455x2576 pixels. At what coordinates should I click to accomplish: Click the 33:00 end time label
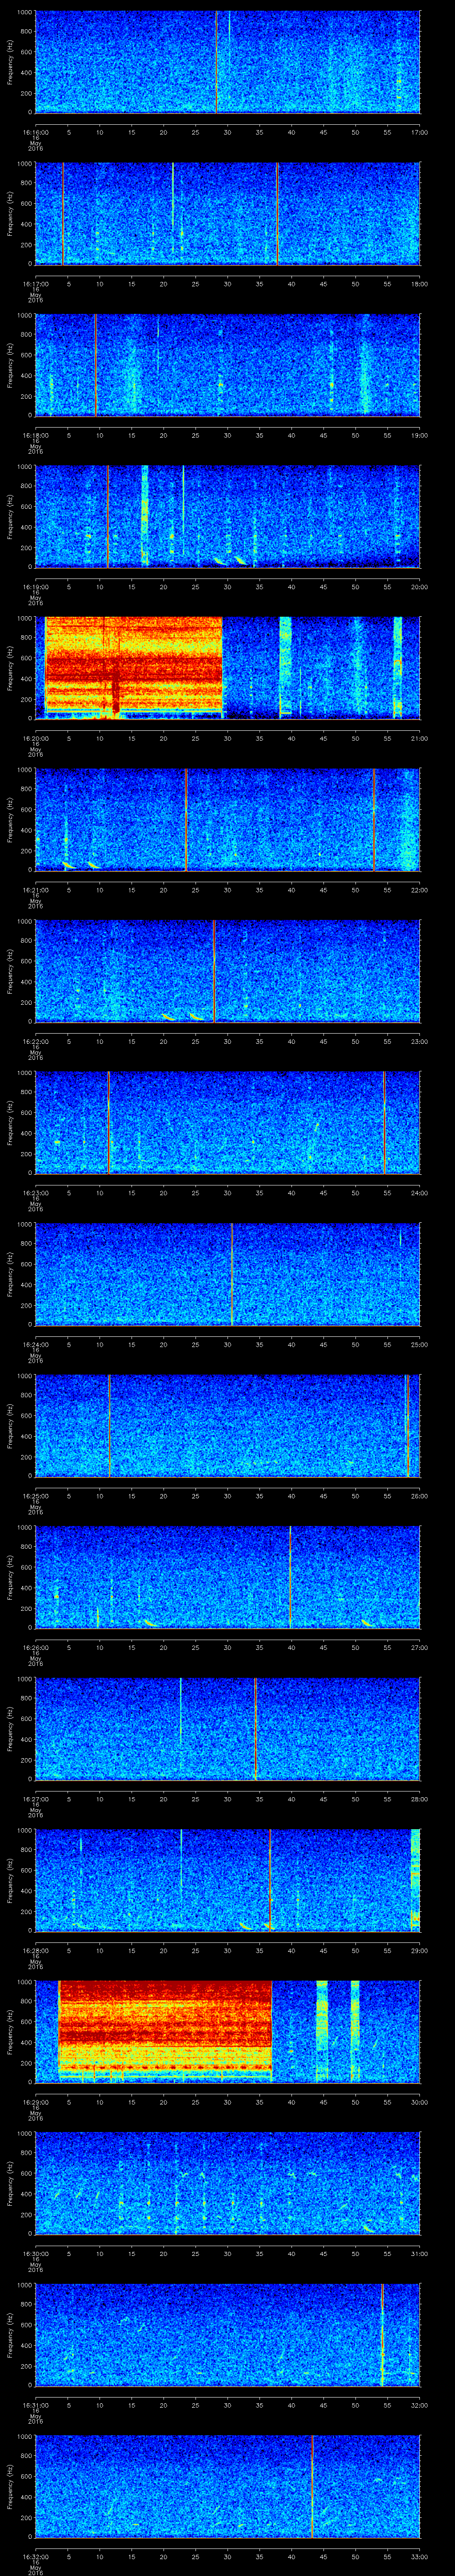click(419, 2556)
